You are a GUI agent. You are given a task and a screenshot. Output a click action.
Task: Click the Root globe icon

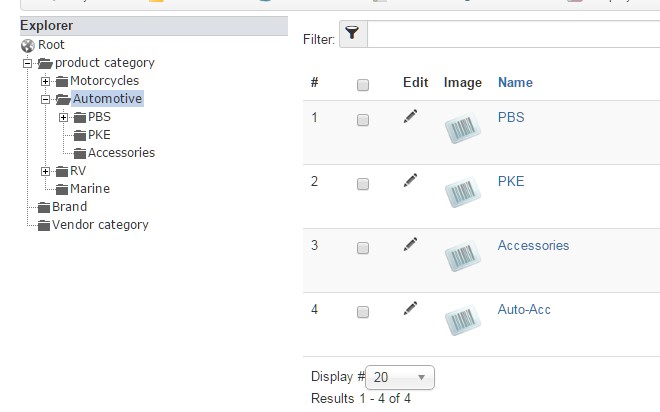27,45
